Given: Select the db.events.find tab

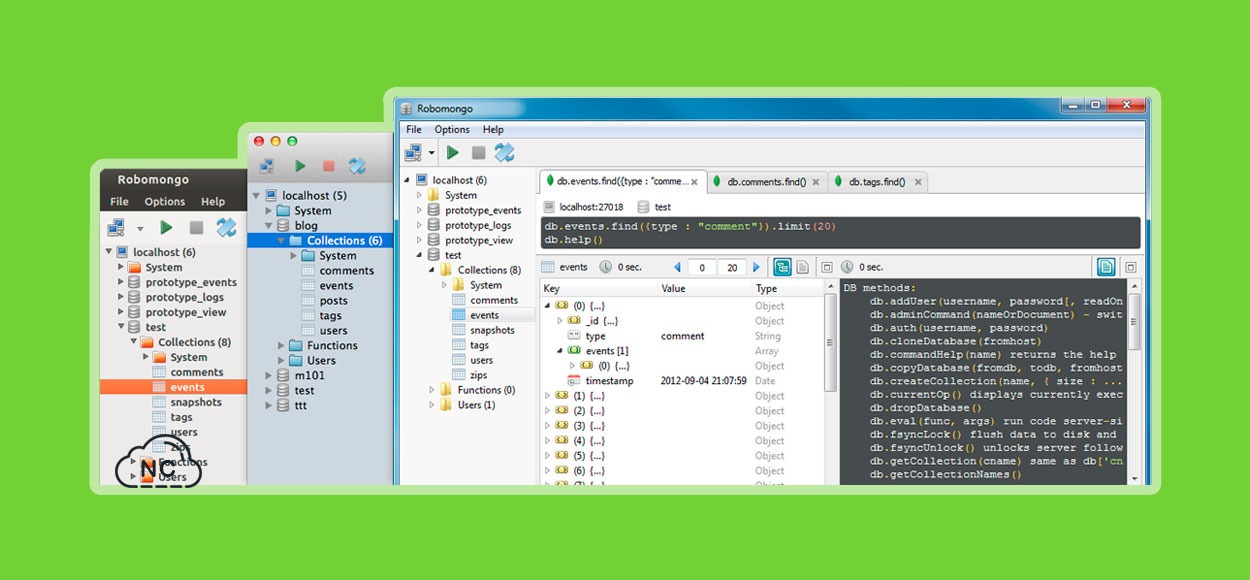Looking at the screenshot, I should (623, 182).
